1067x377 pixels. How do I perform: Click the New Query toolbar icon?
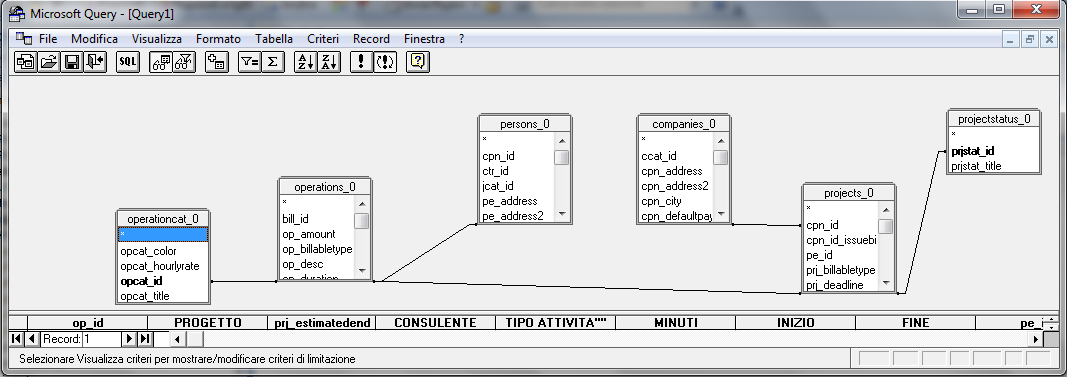point(25,62)
